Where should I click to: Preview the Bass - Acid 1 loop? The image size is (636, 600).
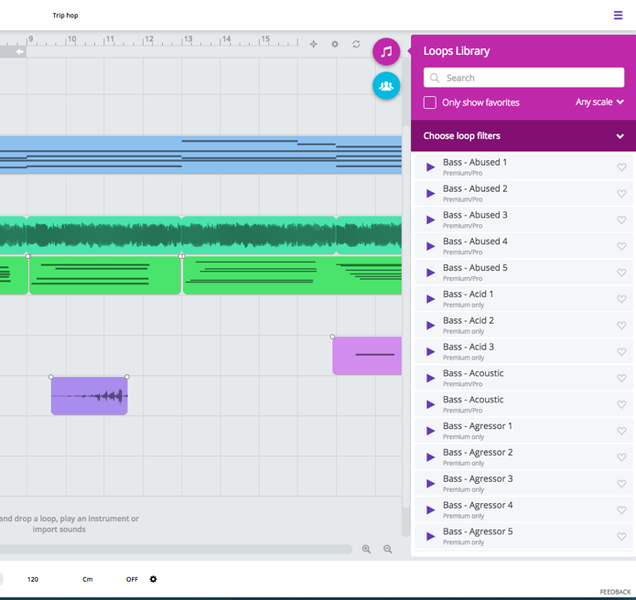tap(430, 299)
